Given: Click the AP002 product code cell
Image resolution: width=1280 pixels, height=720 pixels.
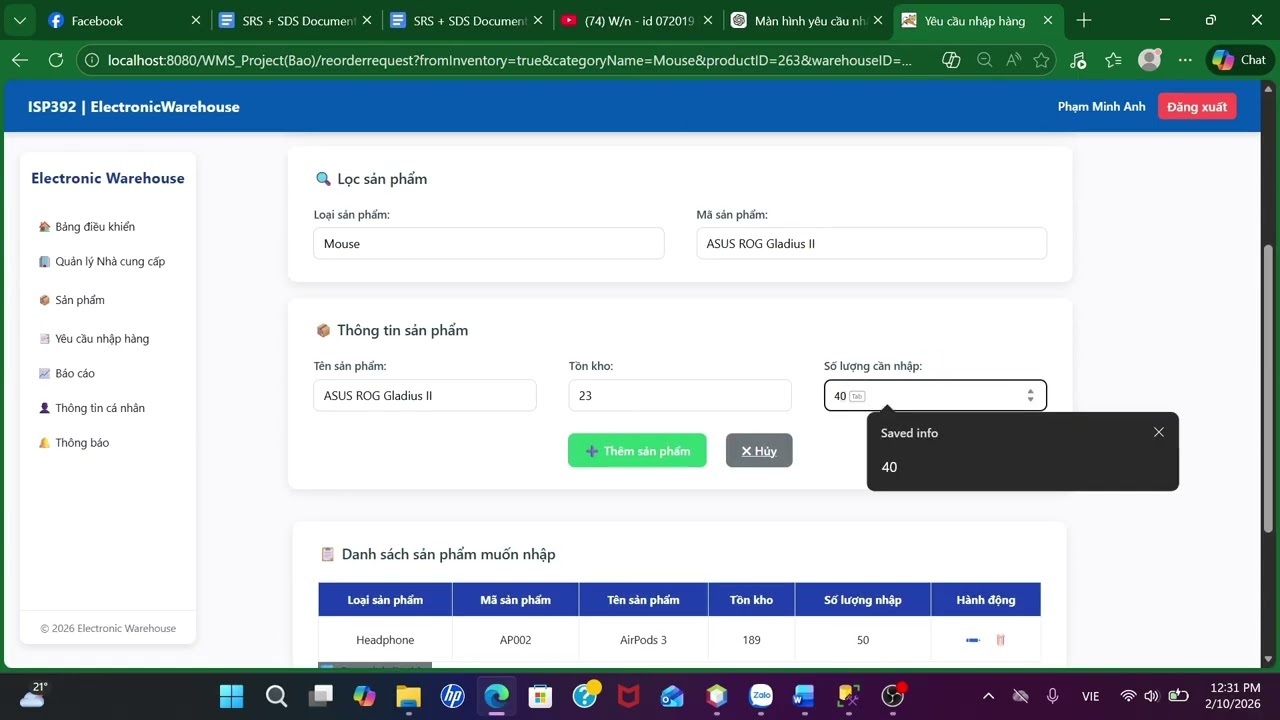Looking at the screenshot, I should [x=516, y=640].
